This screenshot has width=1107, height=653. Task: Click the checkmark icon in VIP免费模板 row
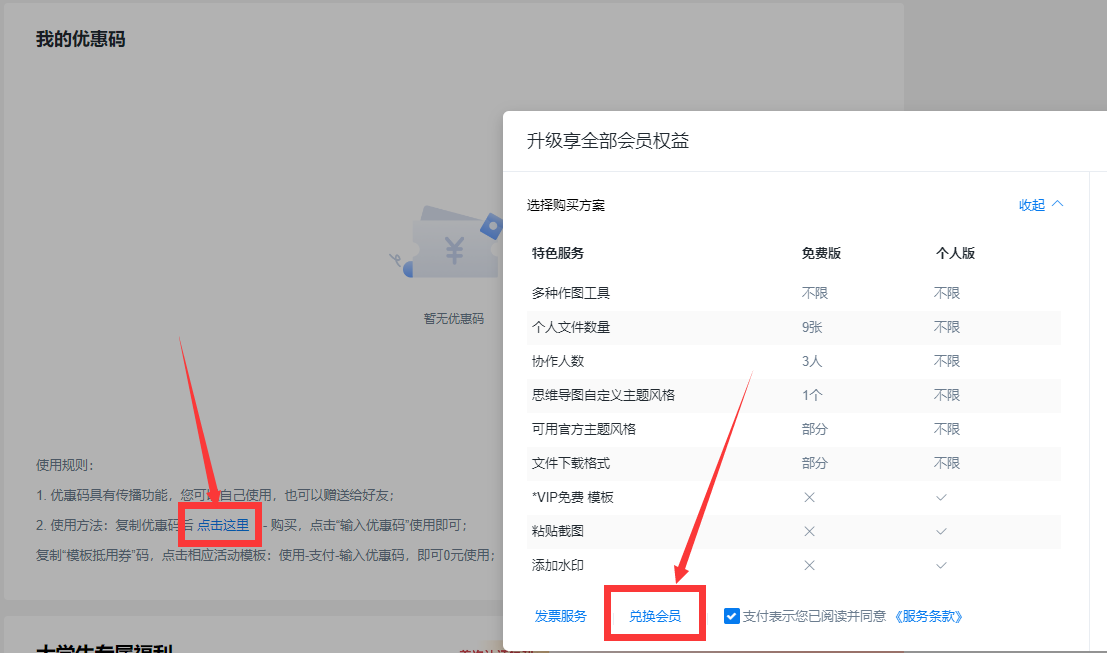941,497
